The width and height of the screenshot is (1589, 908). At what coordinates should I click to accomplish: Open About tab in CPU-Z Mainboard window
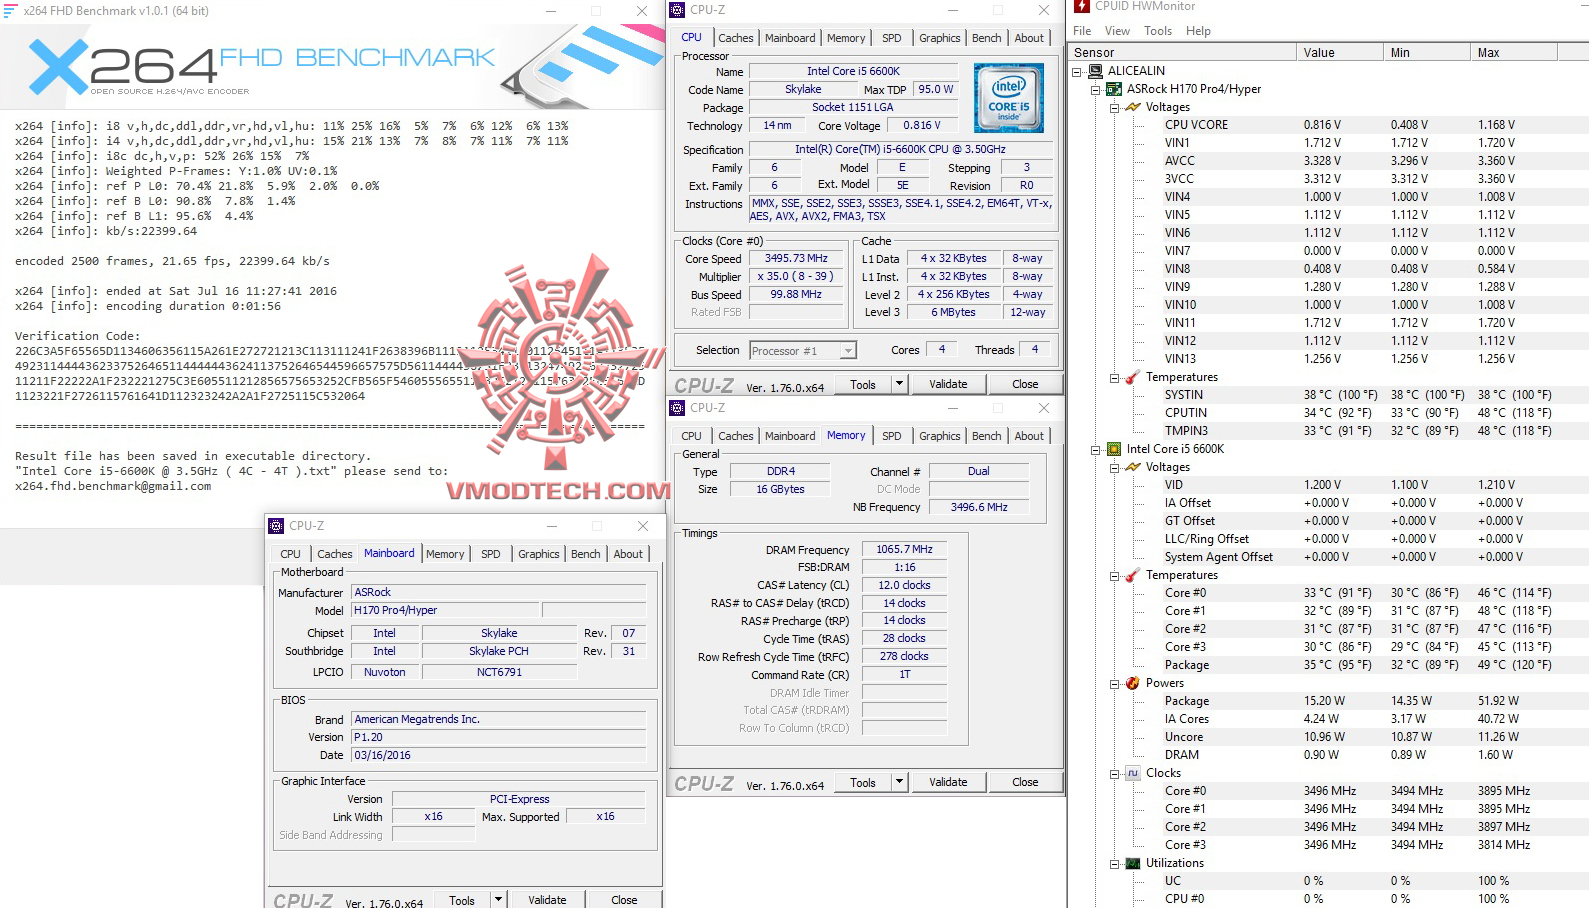click(x=628, y=554)
